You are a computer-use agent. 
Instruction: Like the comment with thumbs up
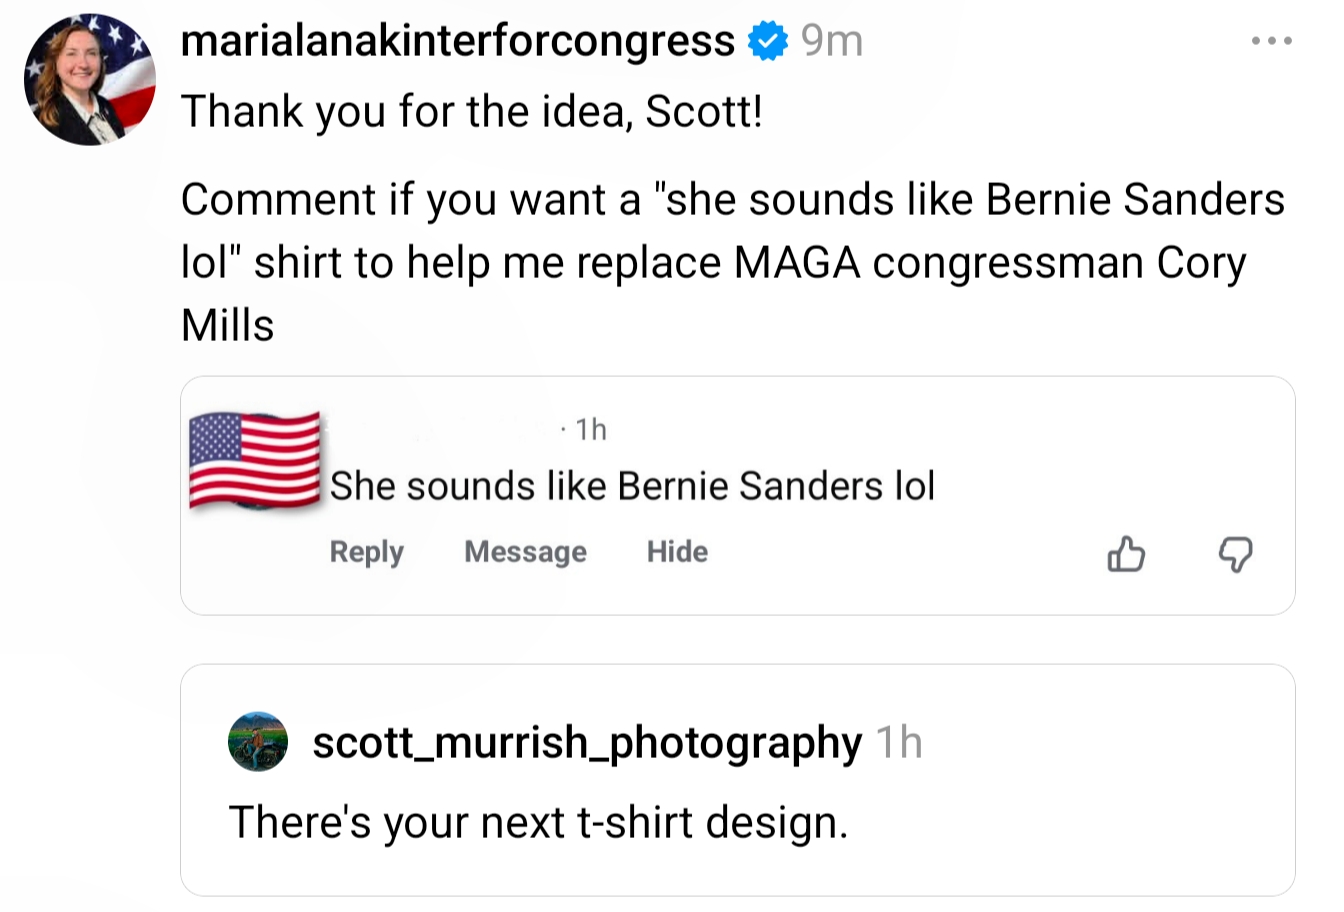tap(1125, 553)
